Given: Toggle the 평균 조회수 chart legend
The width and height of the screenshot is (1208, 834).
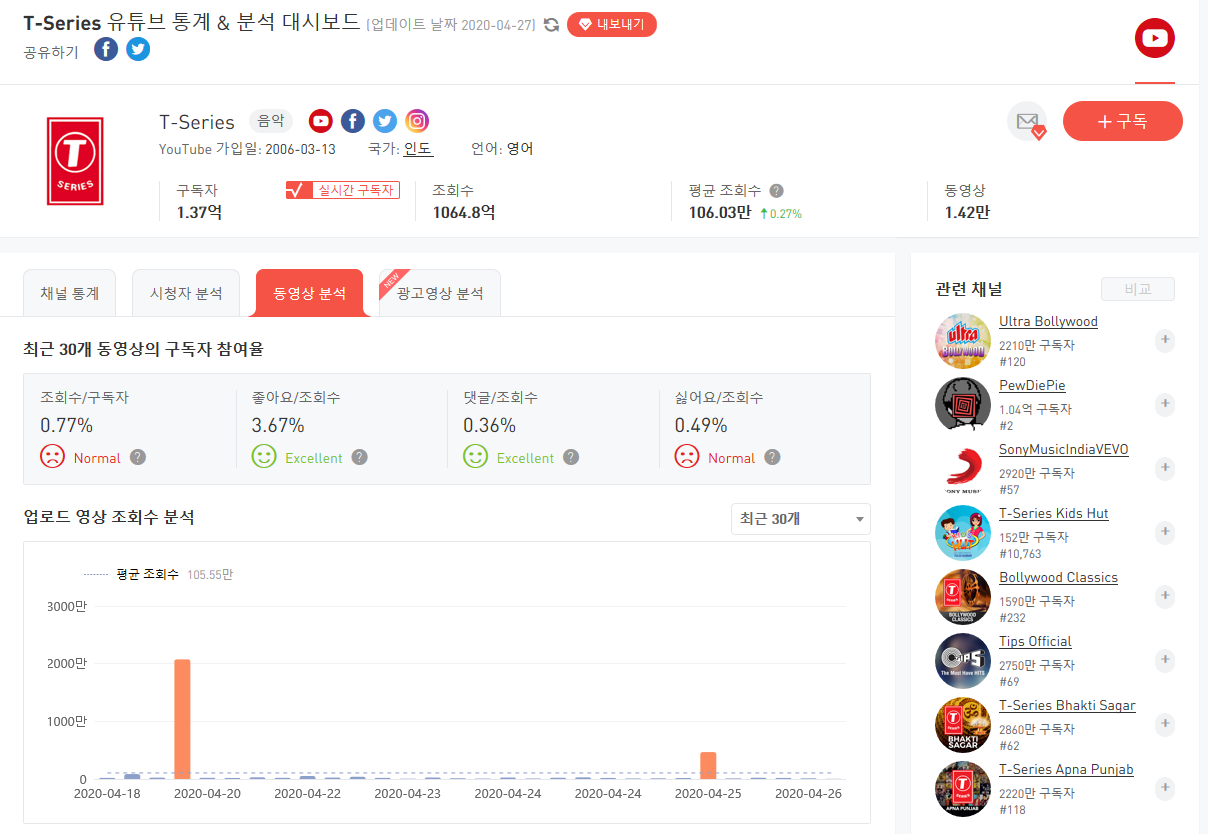Looking at the screenshot, I should [158, 575].
